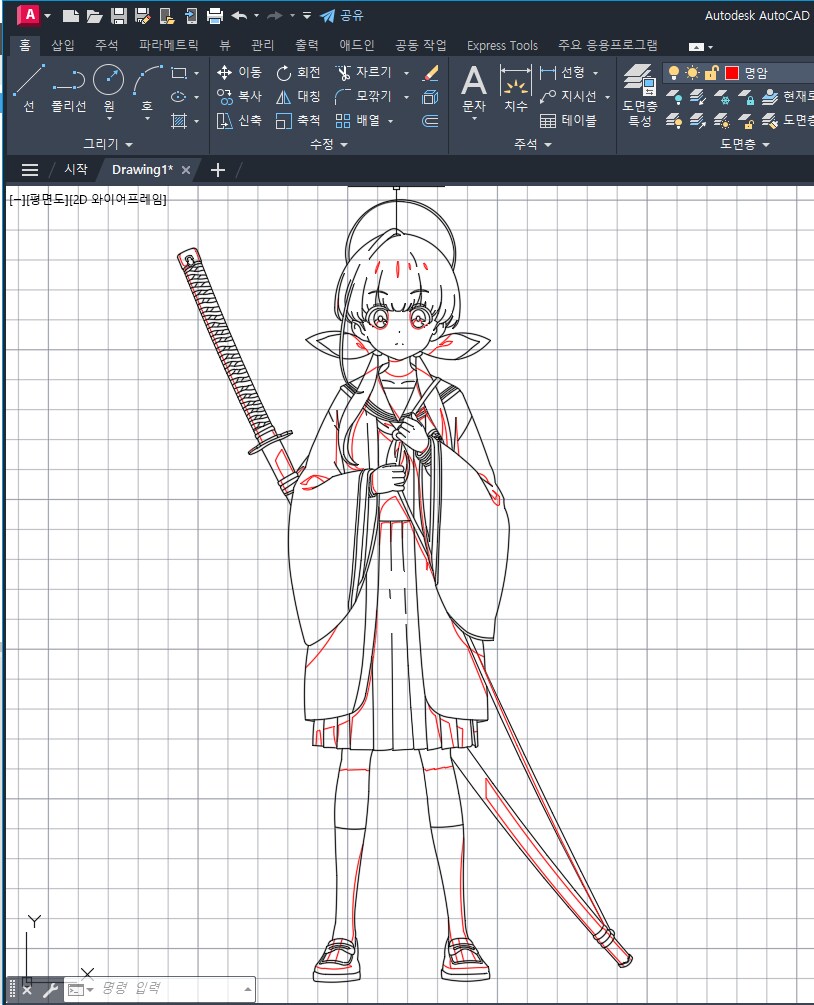Open the AutoCAD application menu button
The width and height of the screenshot is (814, 1005).
pyautogui.click(x=29, y=15)
